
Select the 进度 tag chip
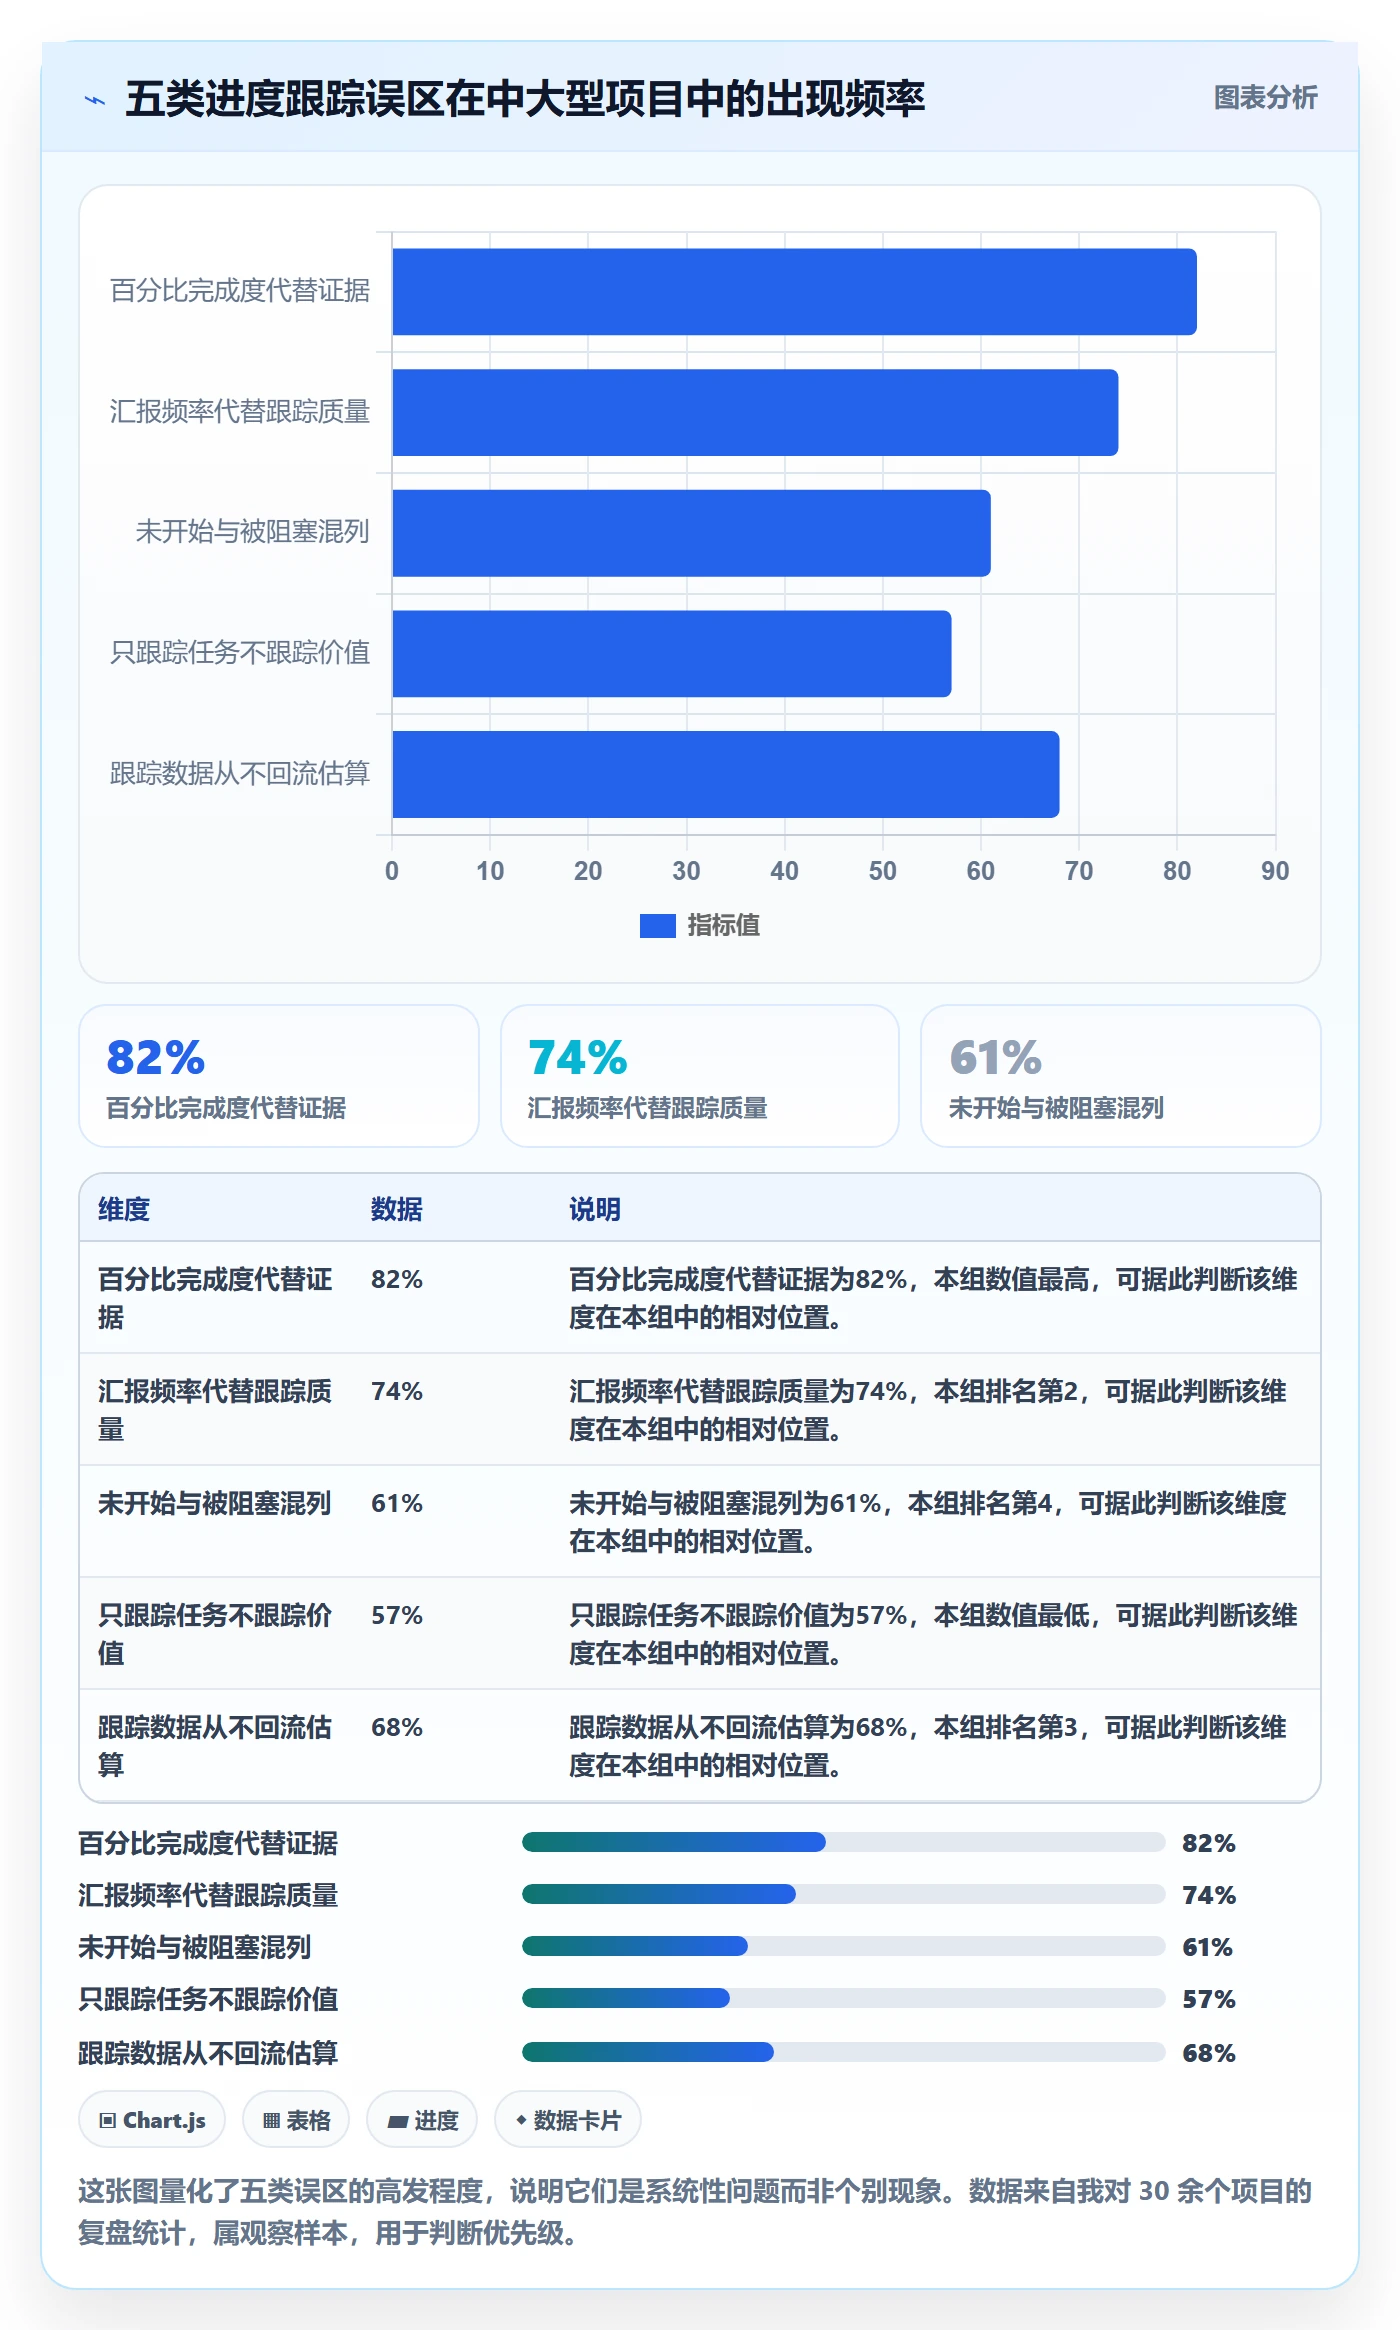coord(422,2120)
